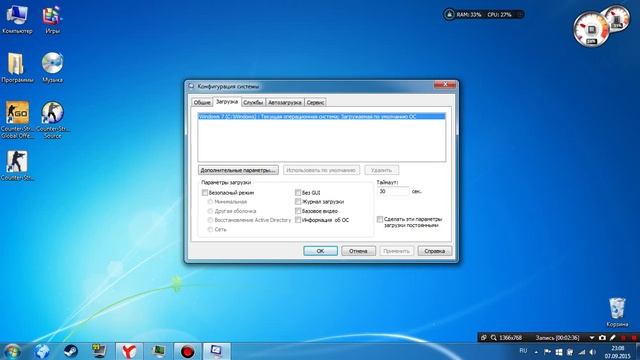Screen dimensions: 640x360
Task: Close the Конфигурация системы dialog
Action: 445,84
